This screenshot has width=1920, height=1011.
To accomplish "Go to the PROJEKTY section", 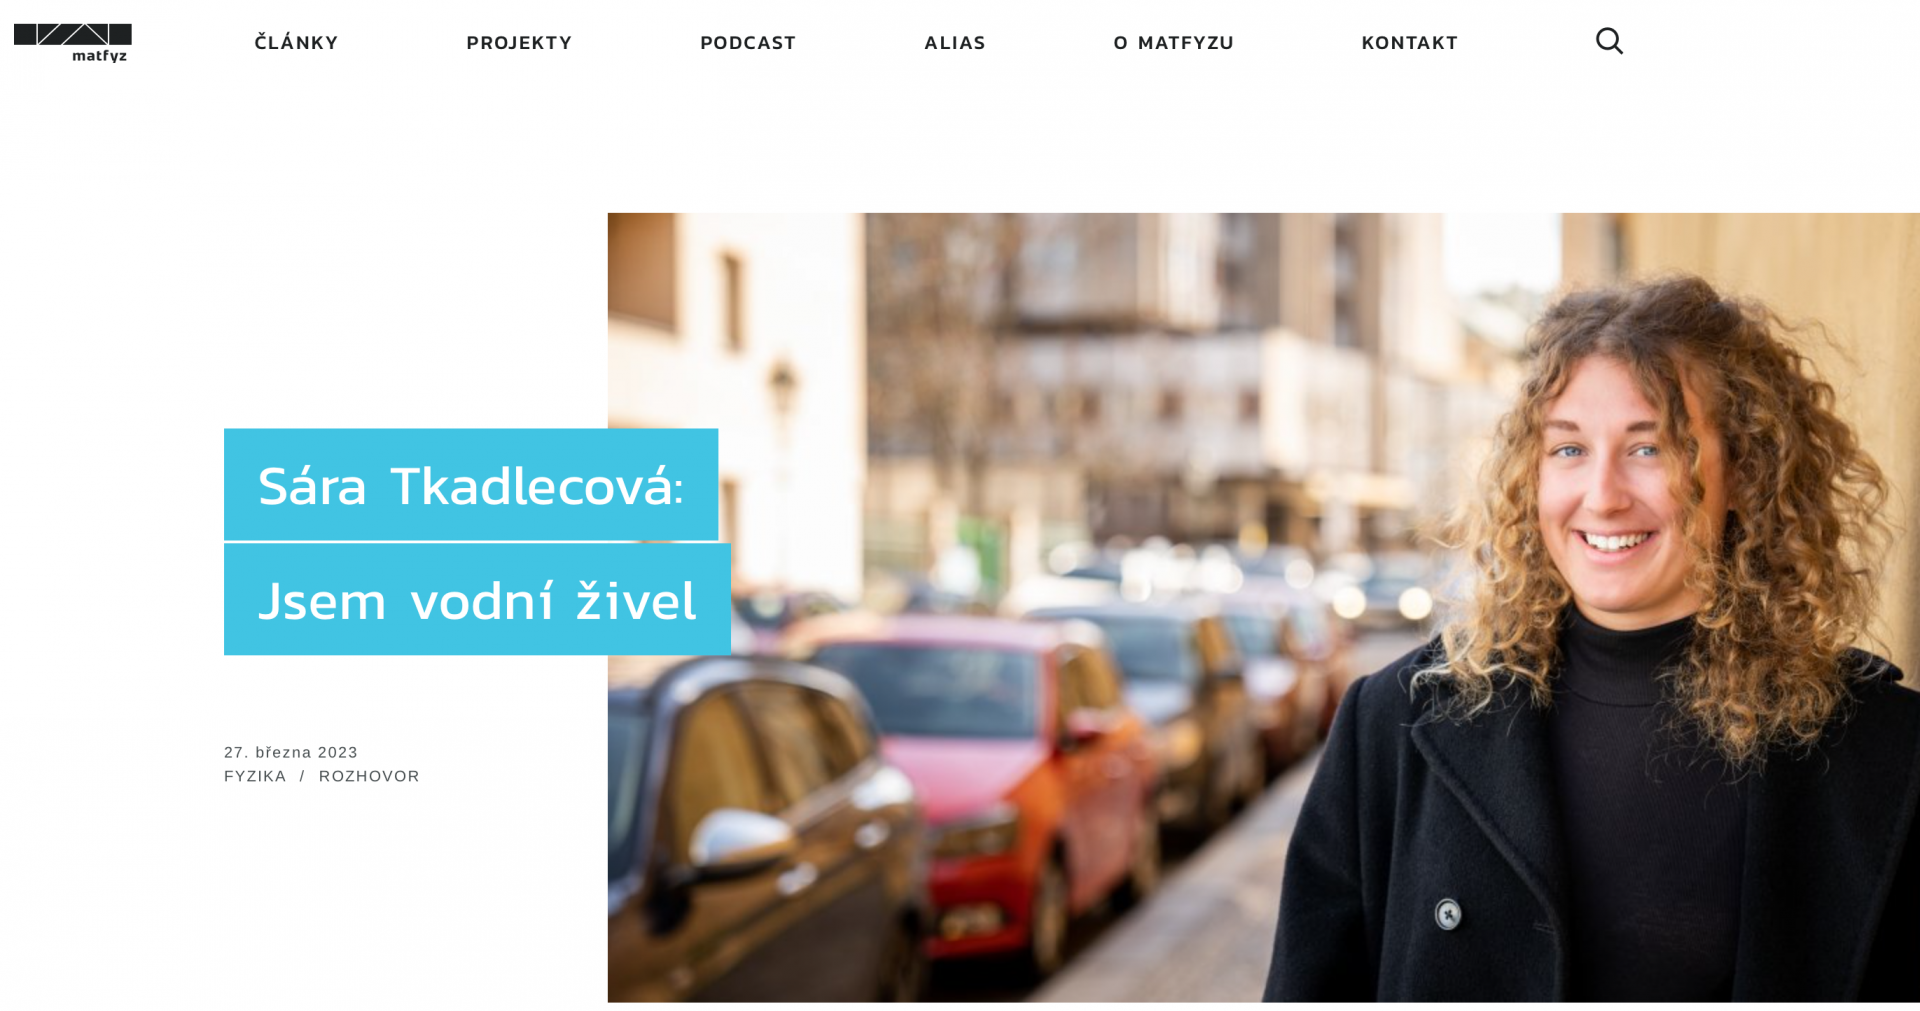I will click(519, 42).
